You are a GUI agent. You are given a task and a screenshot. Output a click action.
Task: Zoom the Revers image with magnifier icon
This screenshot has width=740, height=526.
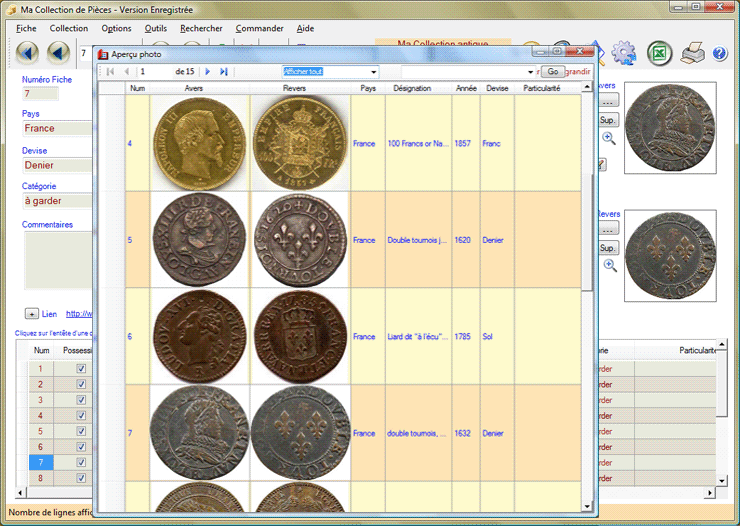coord(610,265)
